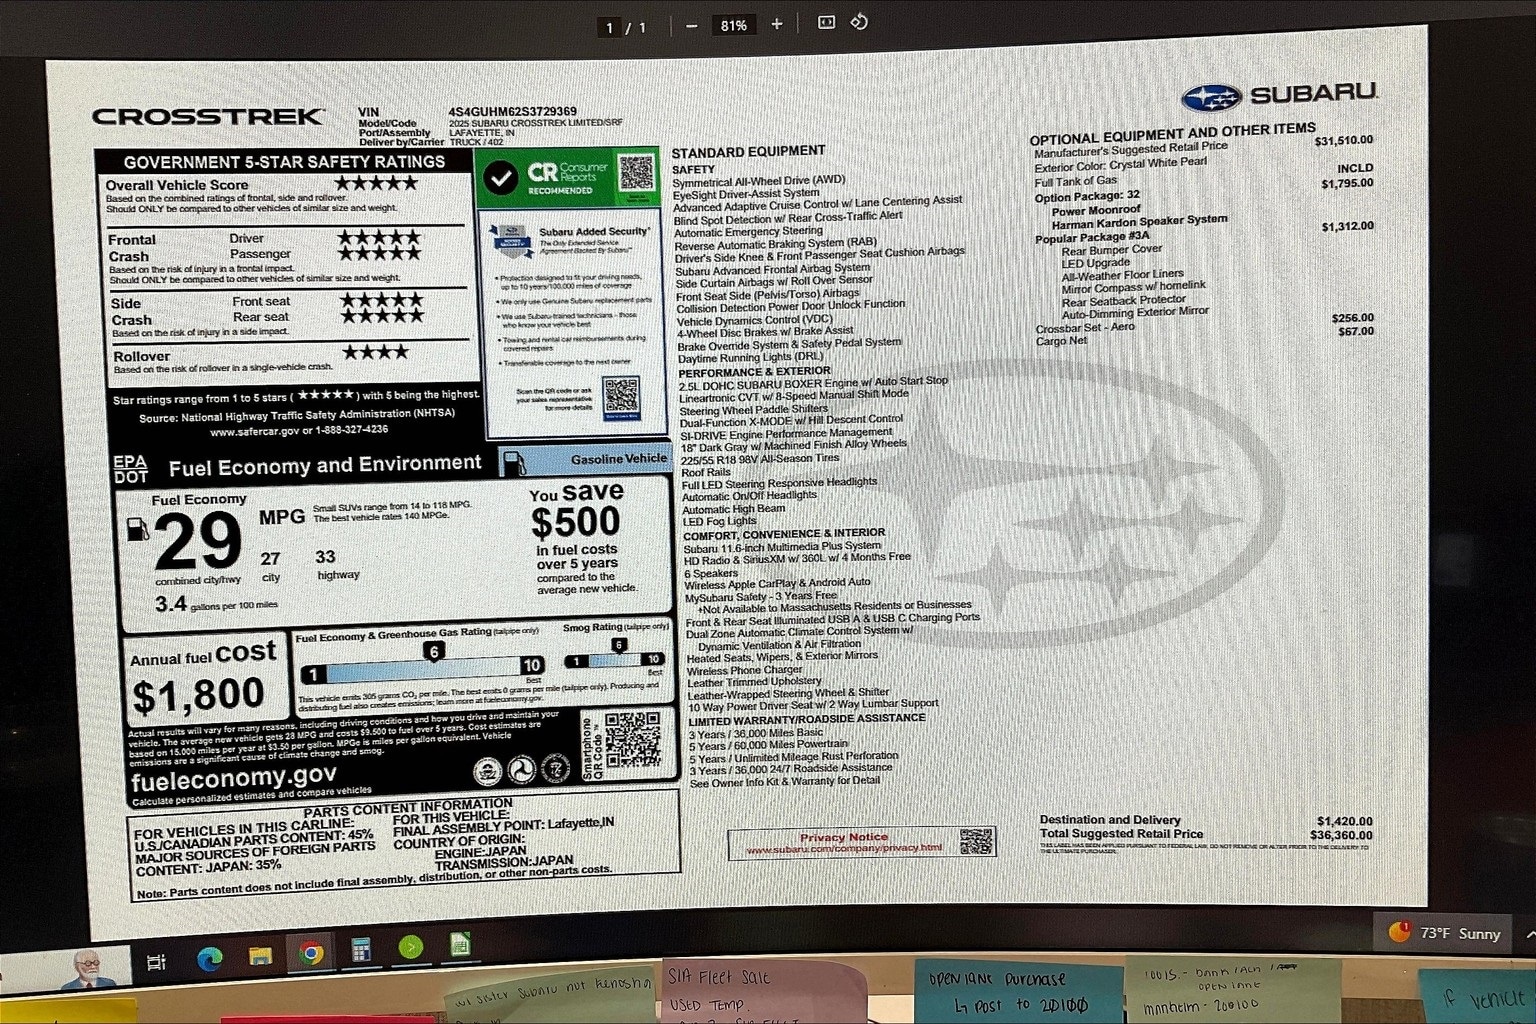Screen dimensions: 1536x1024
Task: Click the Annual fuel cost $1,800 figure
Action: point(198,696)
